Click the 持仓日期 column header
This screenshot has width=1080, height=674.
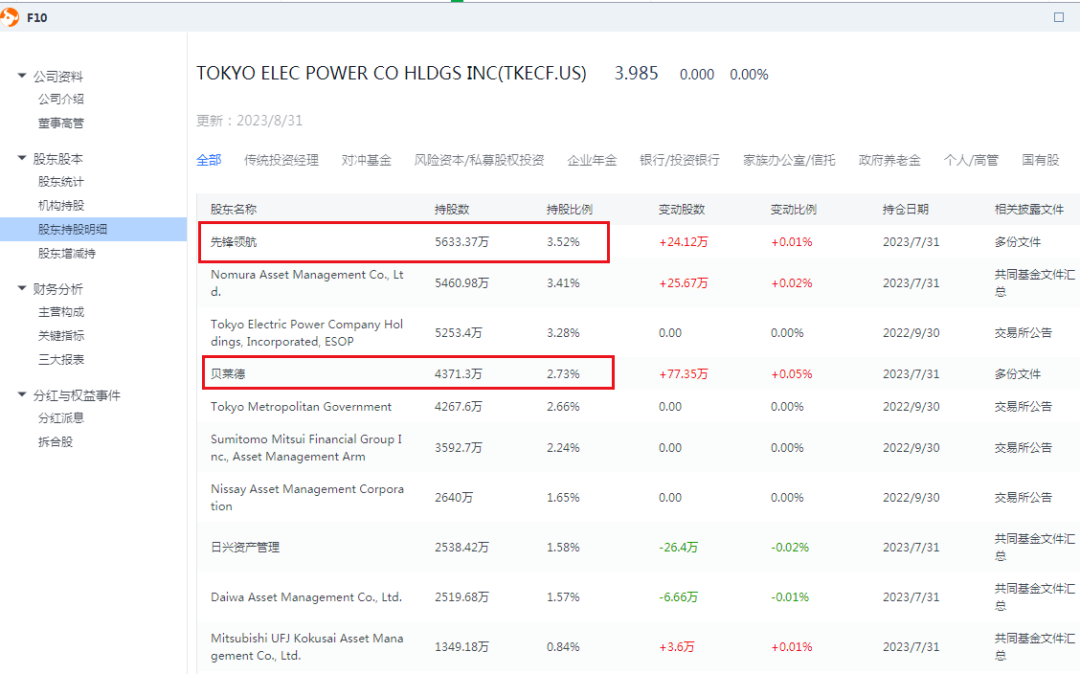(906, 209)
